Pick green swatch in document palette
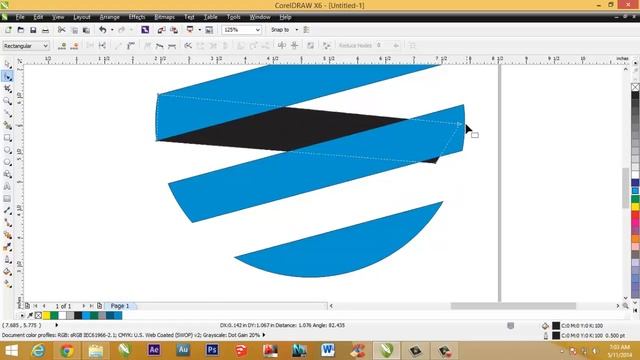Viewport: 640px width, 360px height. (54, 316)
